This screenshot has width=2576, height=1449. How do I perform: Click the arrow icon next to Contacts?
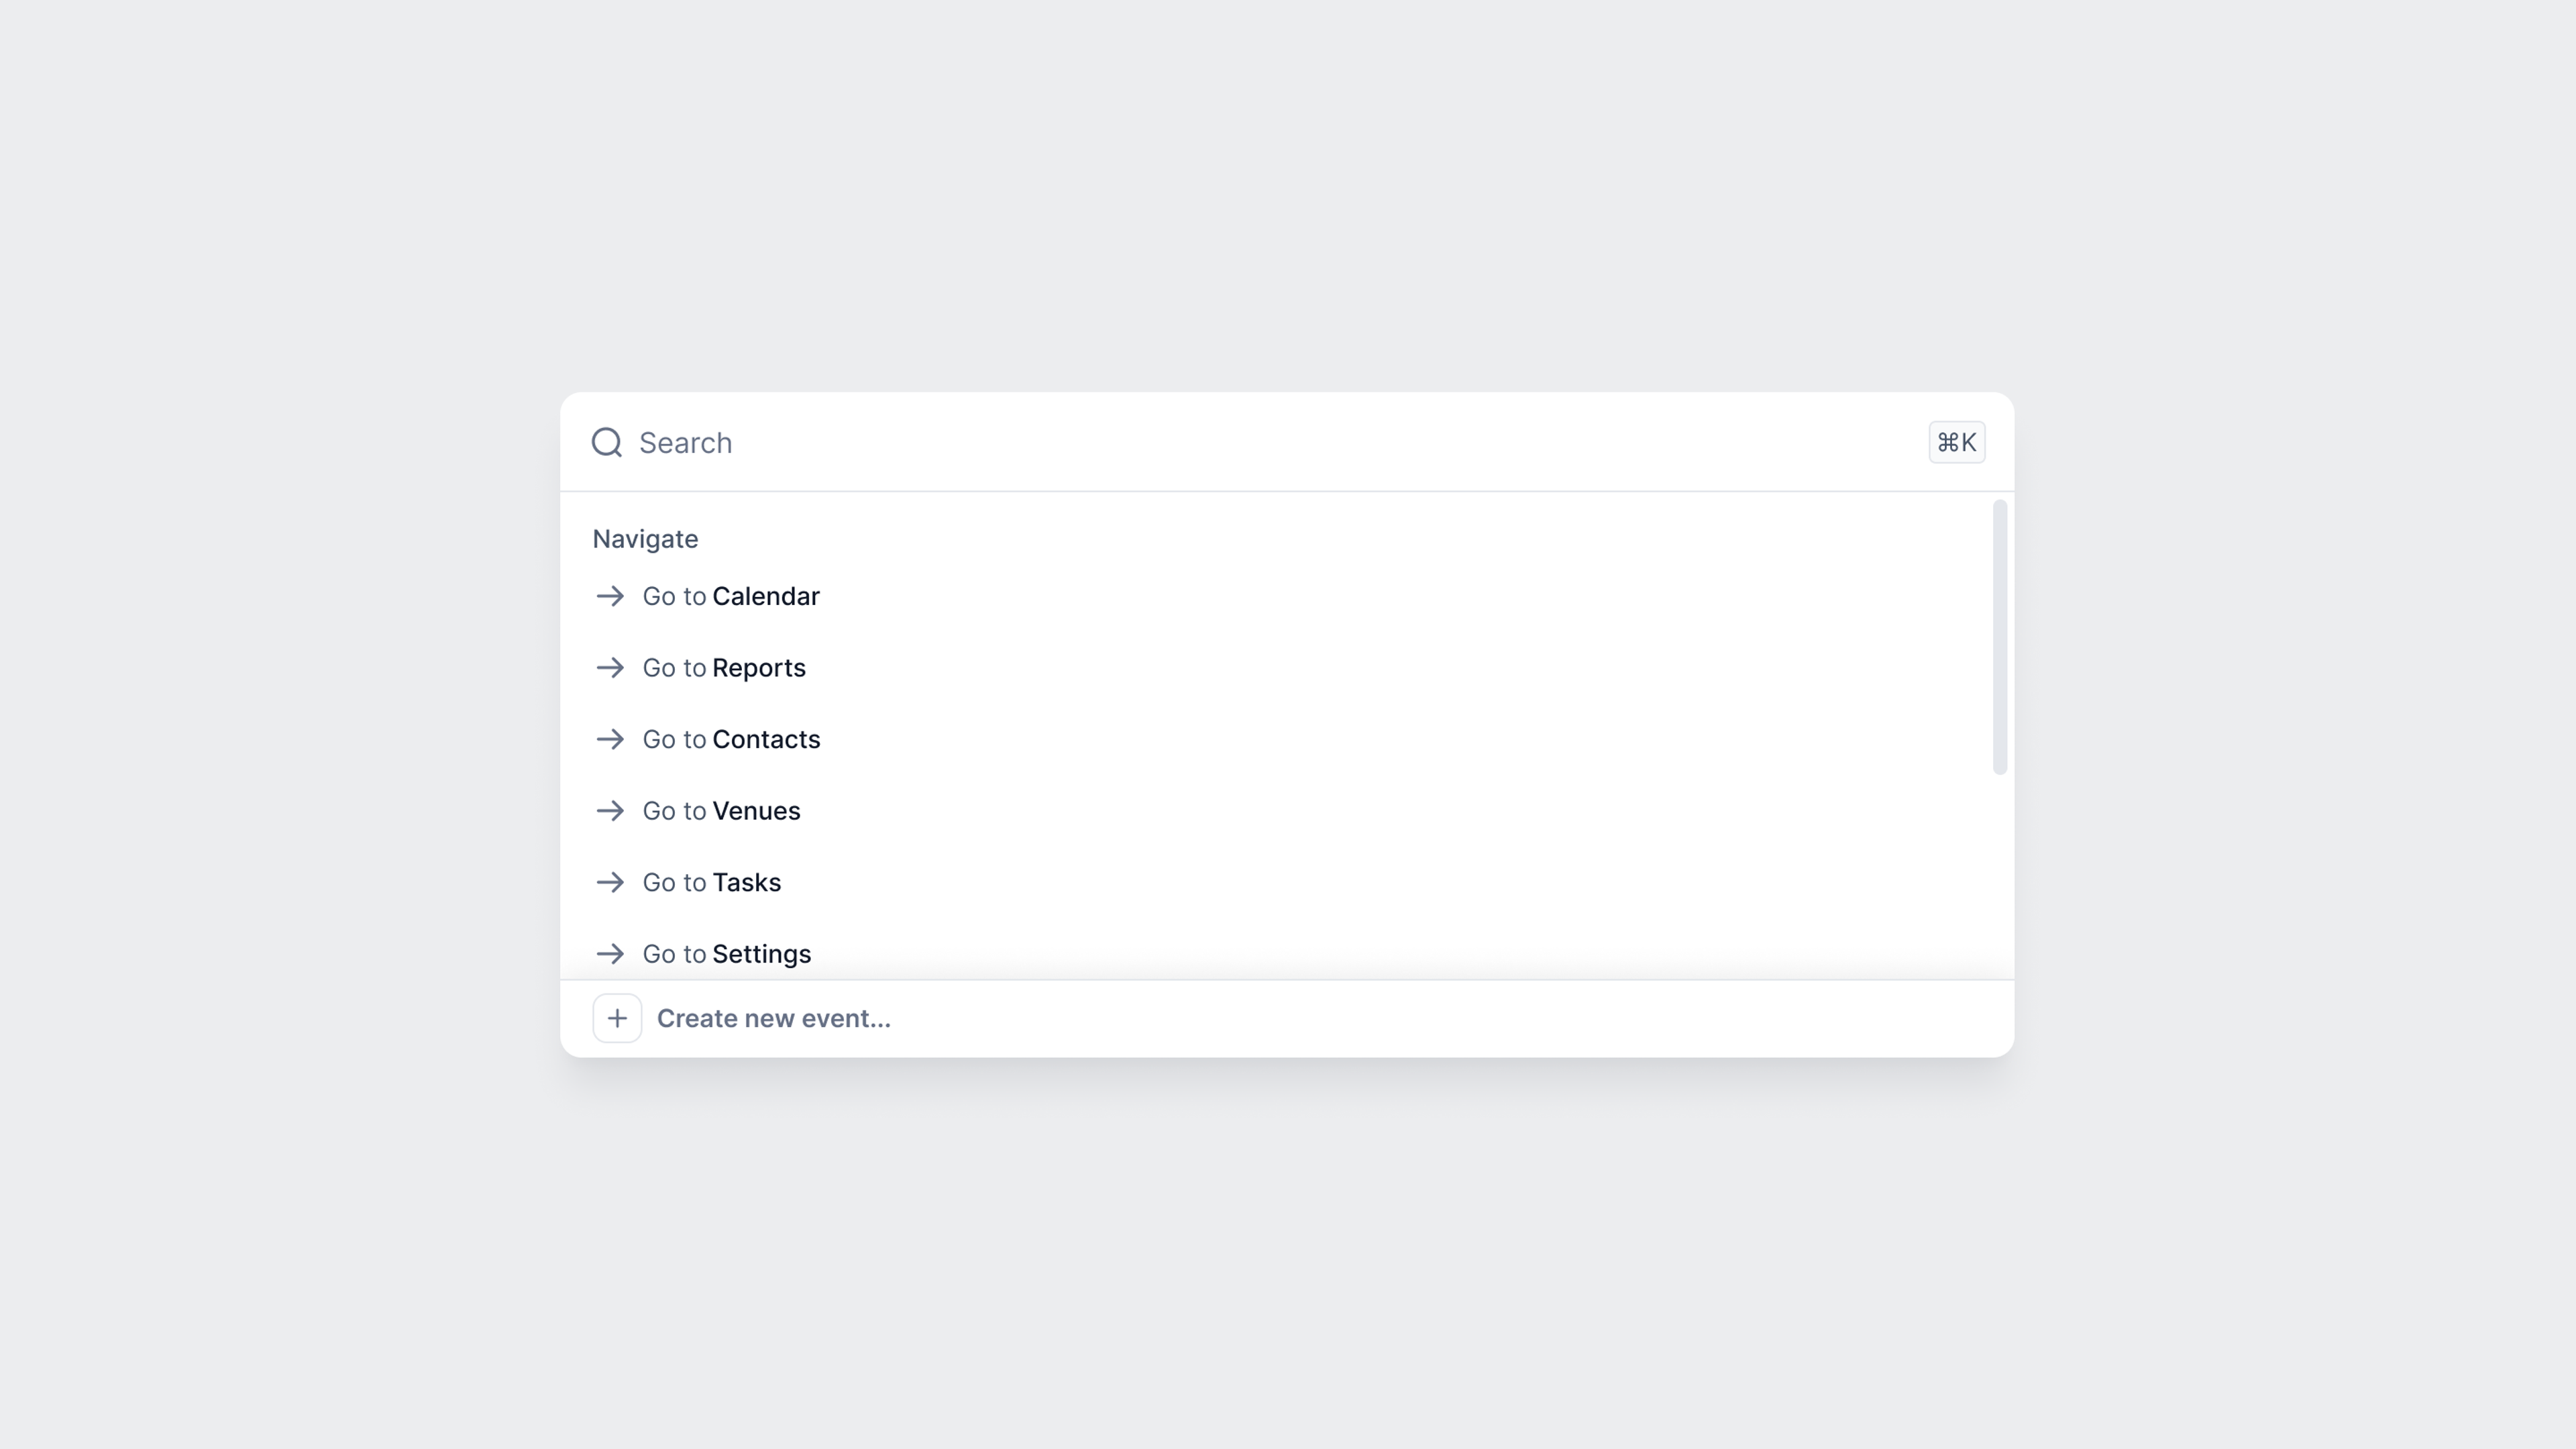click(x=610, y=739)
